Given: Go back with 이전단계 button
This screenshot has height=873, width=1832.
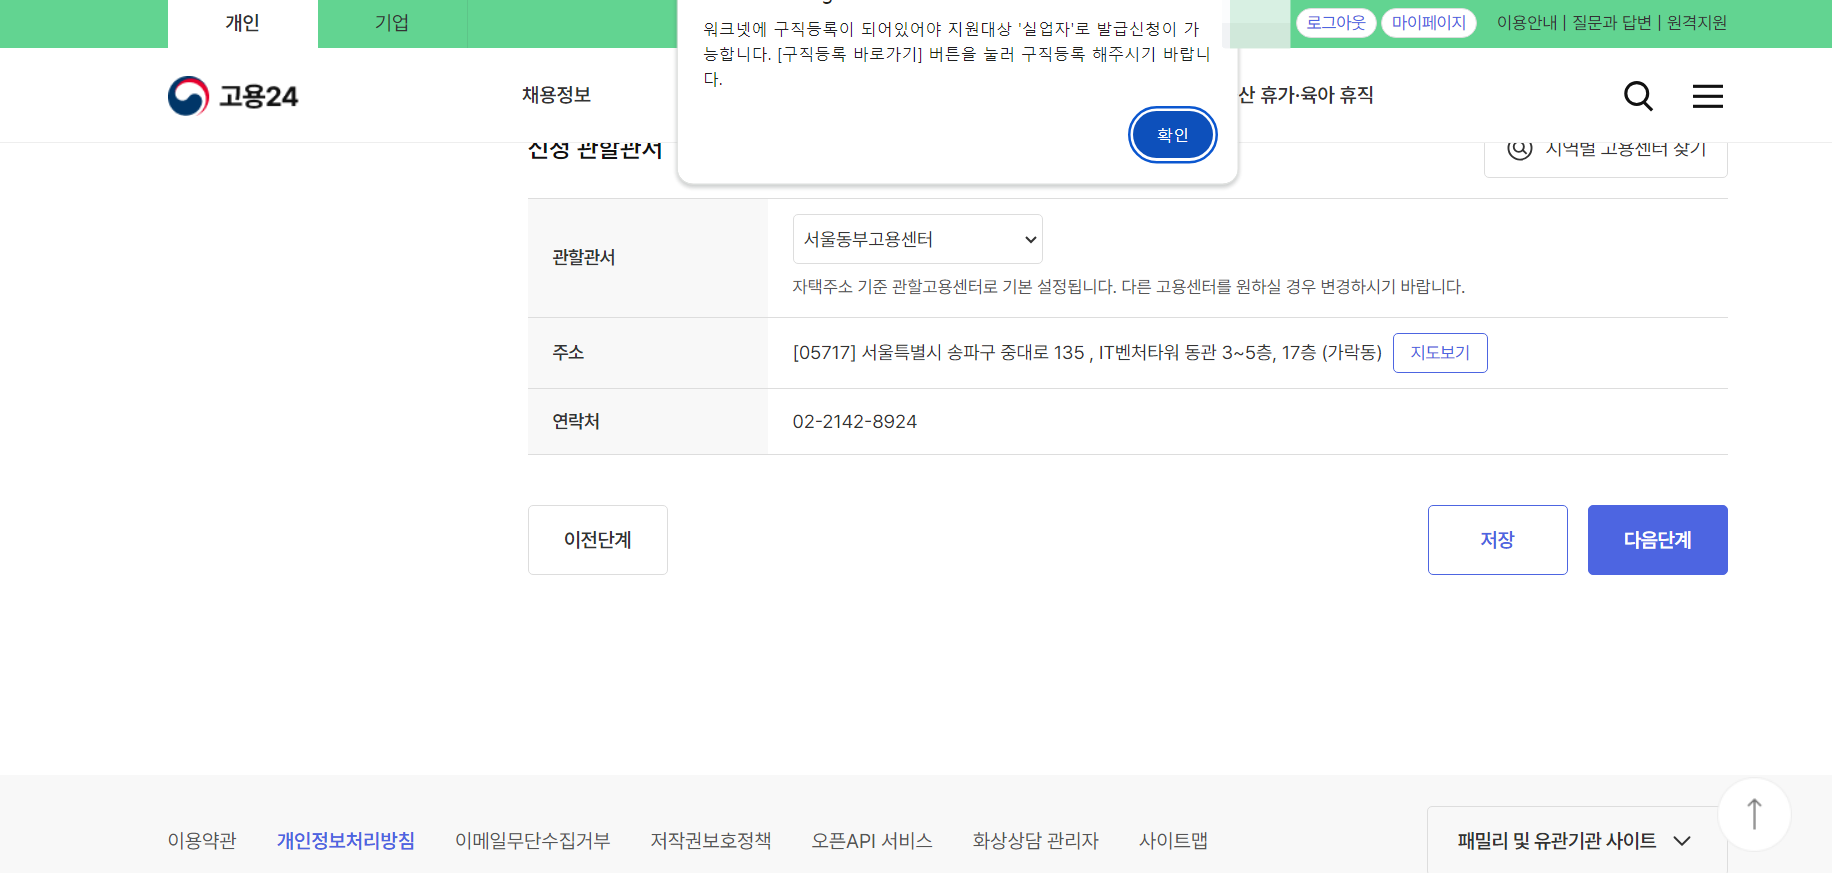Looking at the screenshot, I should [x=598, y=540].
